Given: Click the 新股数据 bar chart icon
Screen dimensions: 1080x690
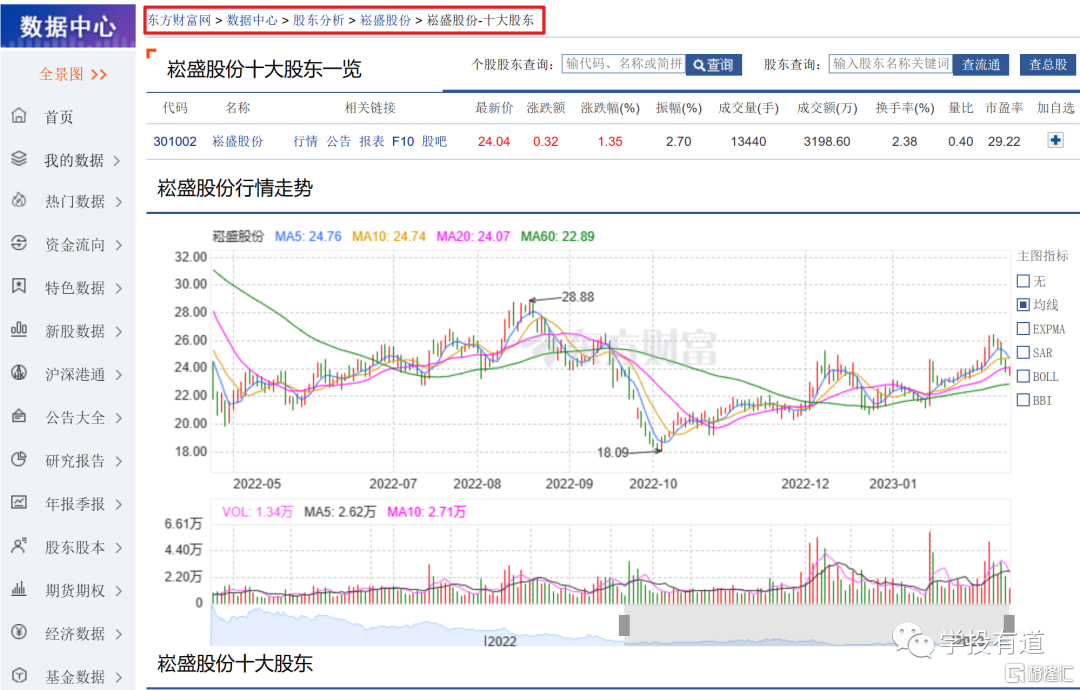Looking at the screenshot, I should 19,329.
